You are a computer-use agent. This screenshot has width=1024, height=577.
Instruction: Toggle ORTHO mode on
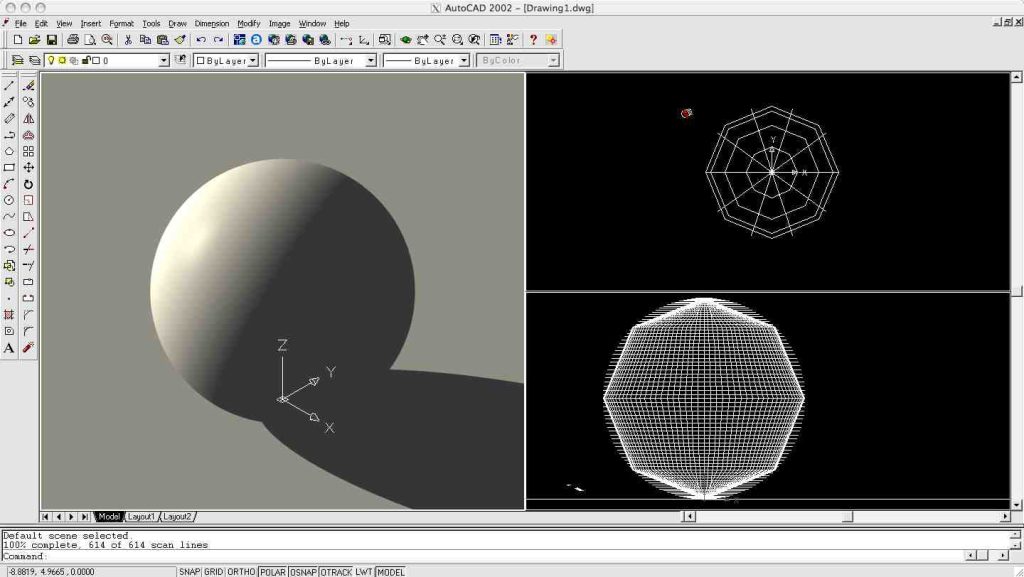click(241, 571)
